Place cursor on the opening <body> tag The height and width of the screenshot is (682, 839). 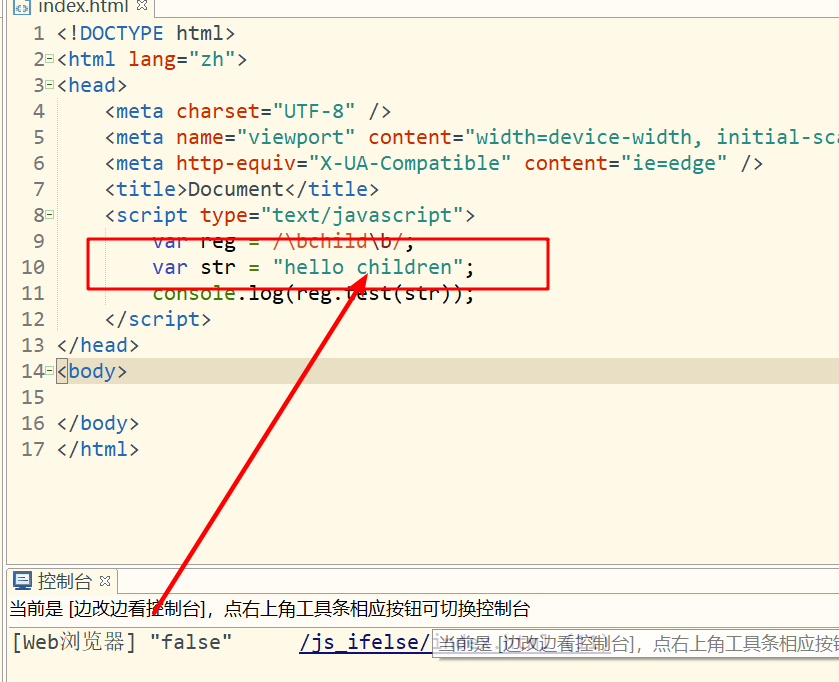coord(92,371)
